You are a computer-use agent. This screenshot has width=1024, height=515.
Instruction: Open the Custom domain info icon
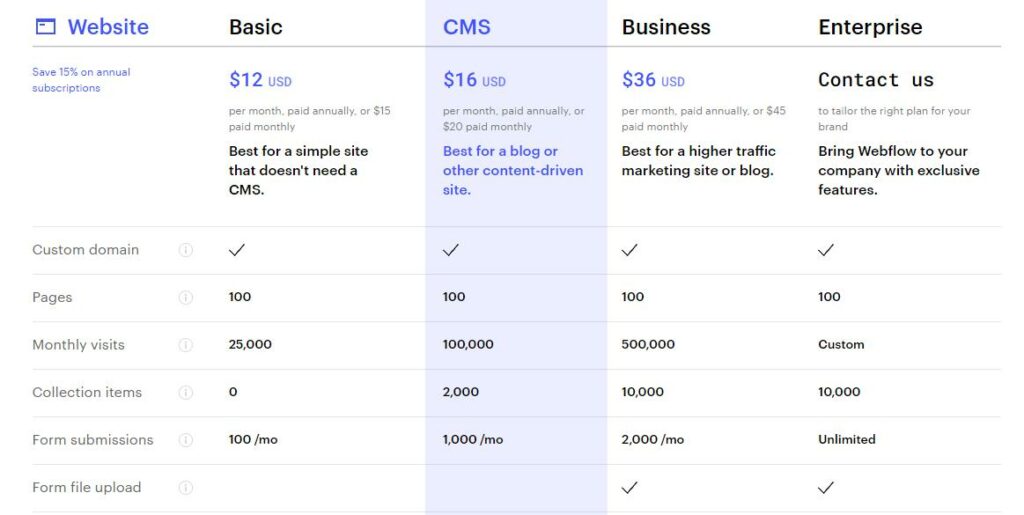186,250
